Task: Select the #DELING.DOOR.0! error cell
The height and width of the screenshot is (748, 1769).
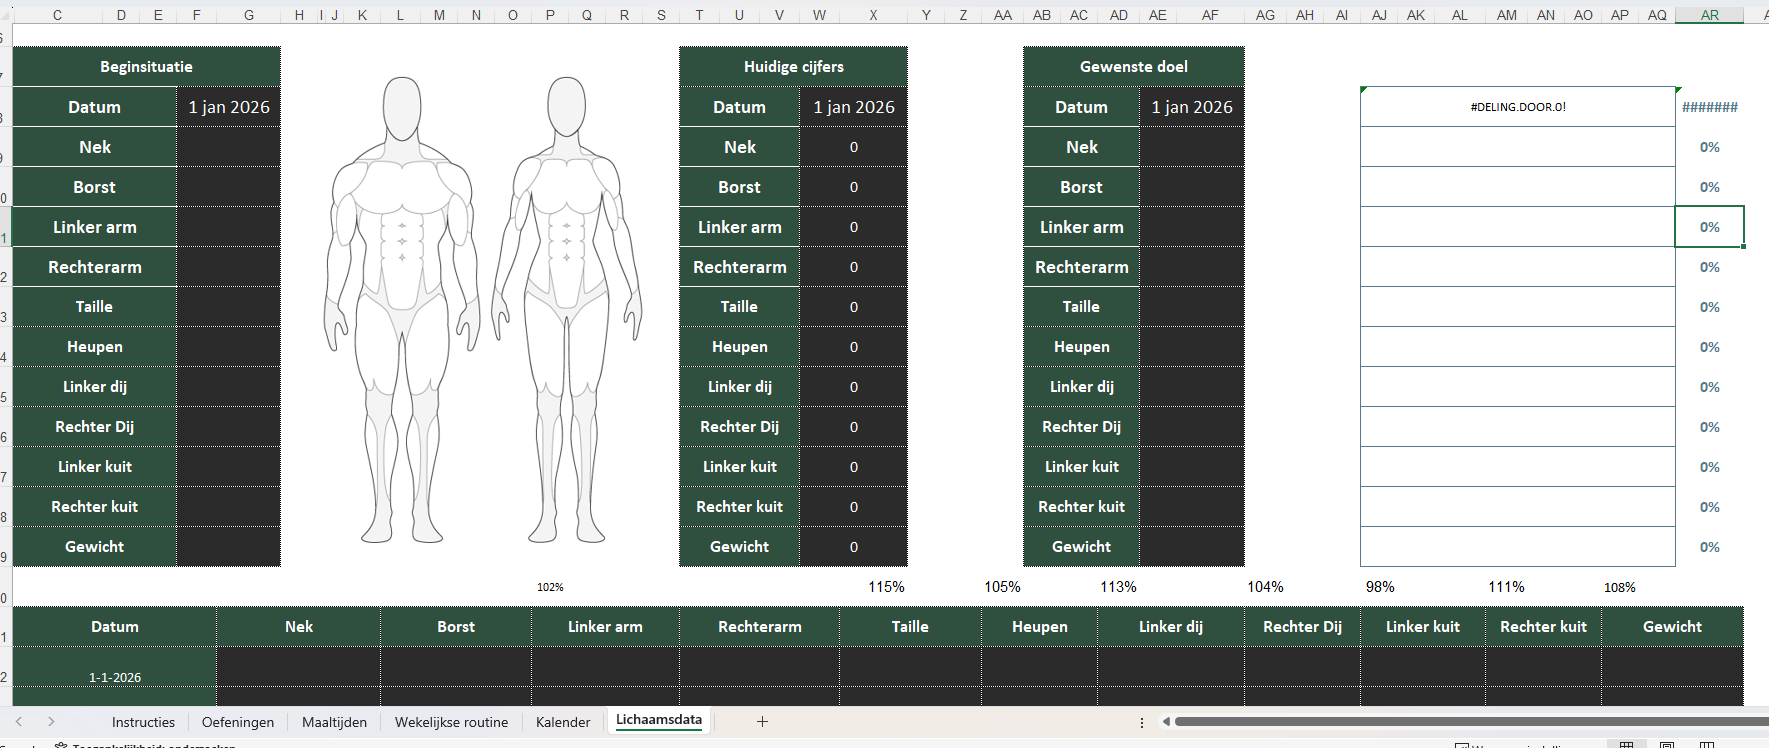Action: [1518, 107]
